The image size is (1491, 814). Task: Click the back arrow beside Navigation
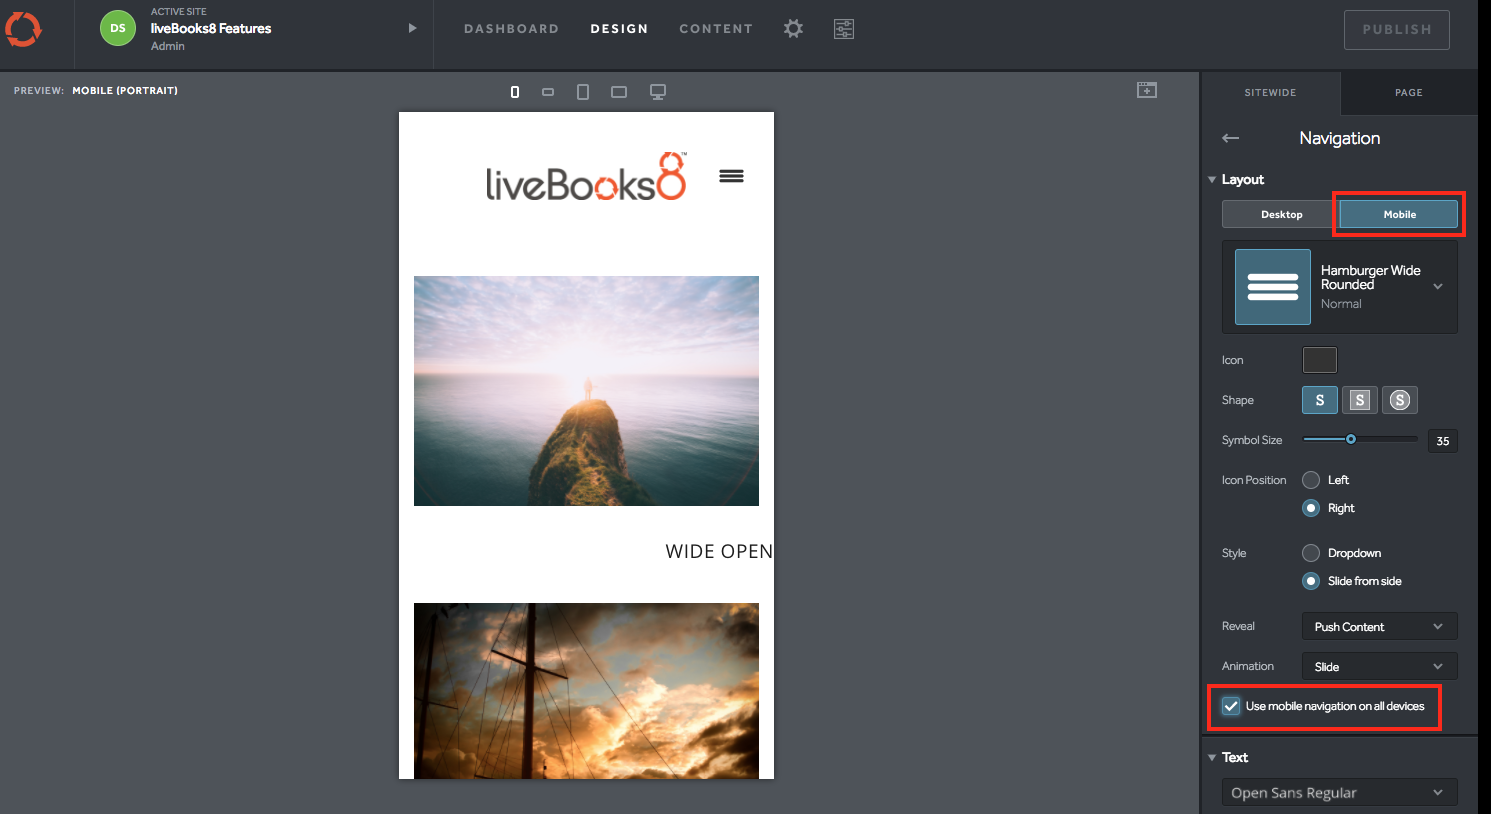click(1231, 138)
